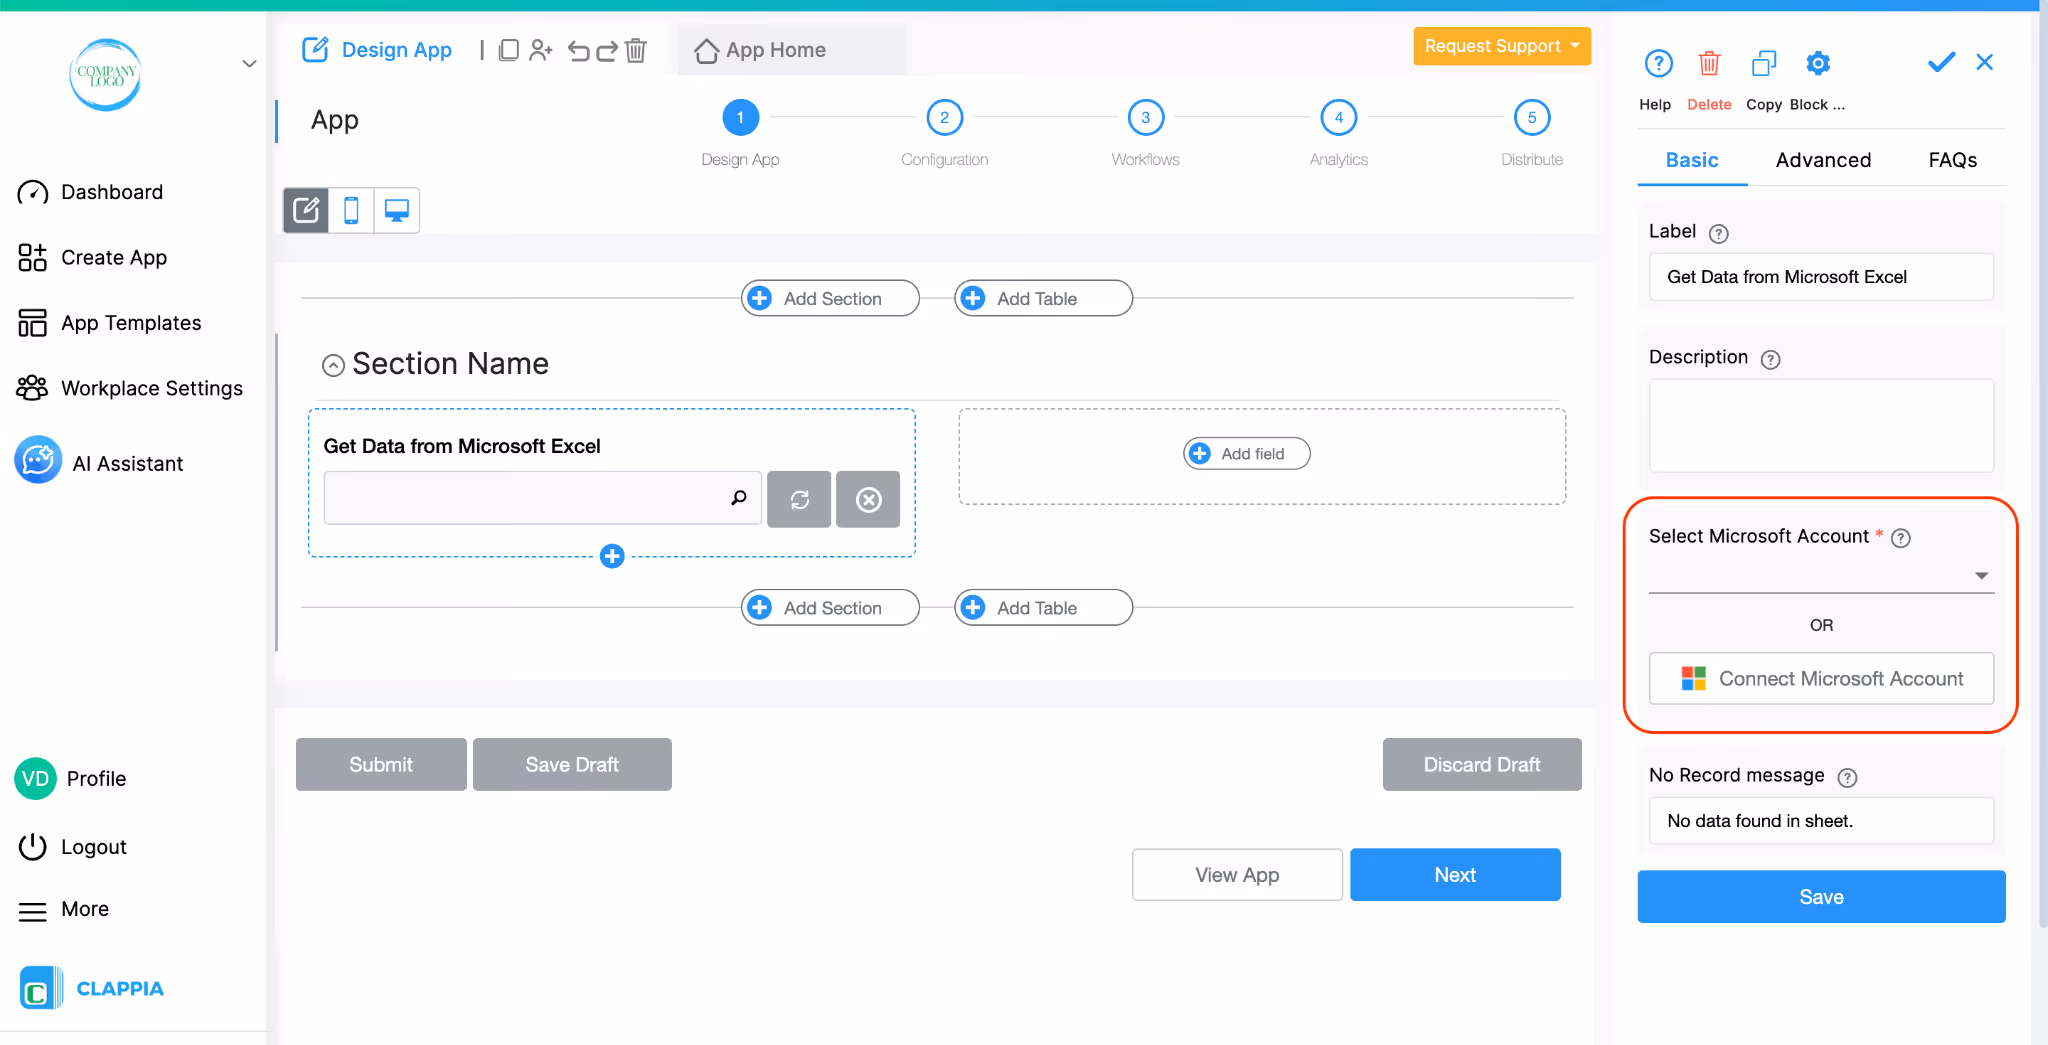Open App Templates in sidebar

[x=109, y=323]
